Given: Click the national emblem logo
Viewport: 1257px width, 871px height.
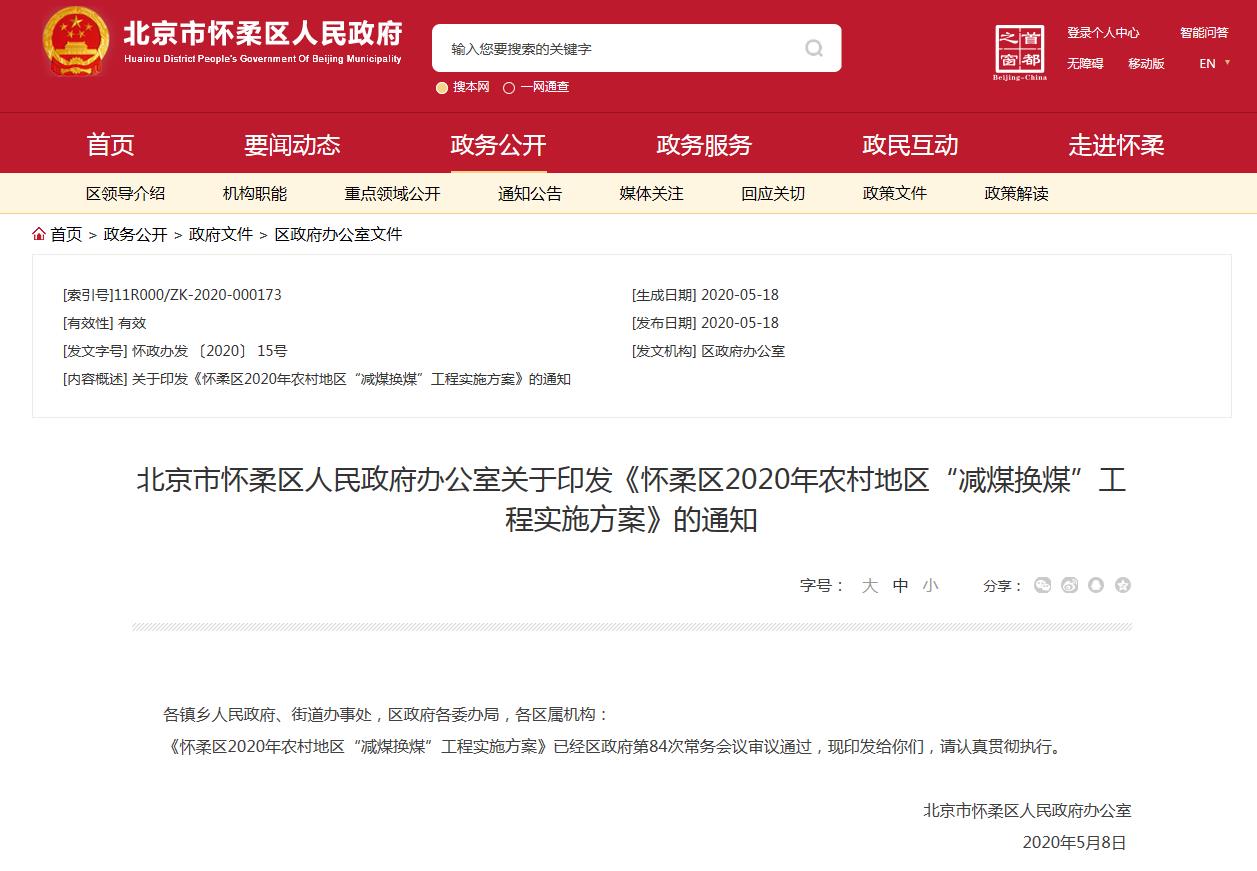Looking at the screenshot, I should coord(76,42).
